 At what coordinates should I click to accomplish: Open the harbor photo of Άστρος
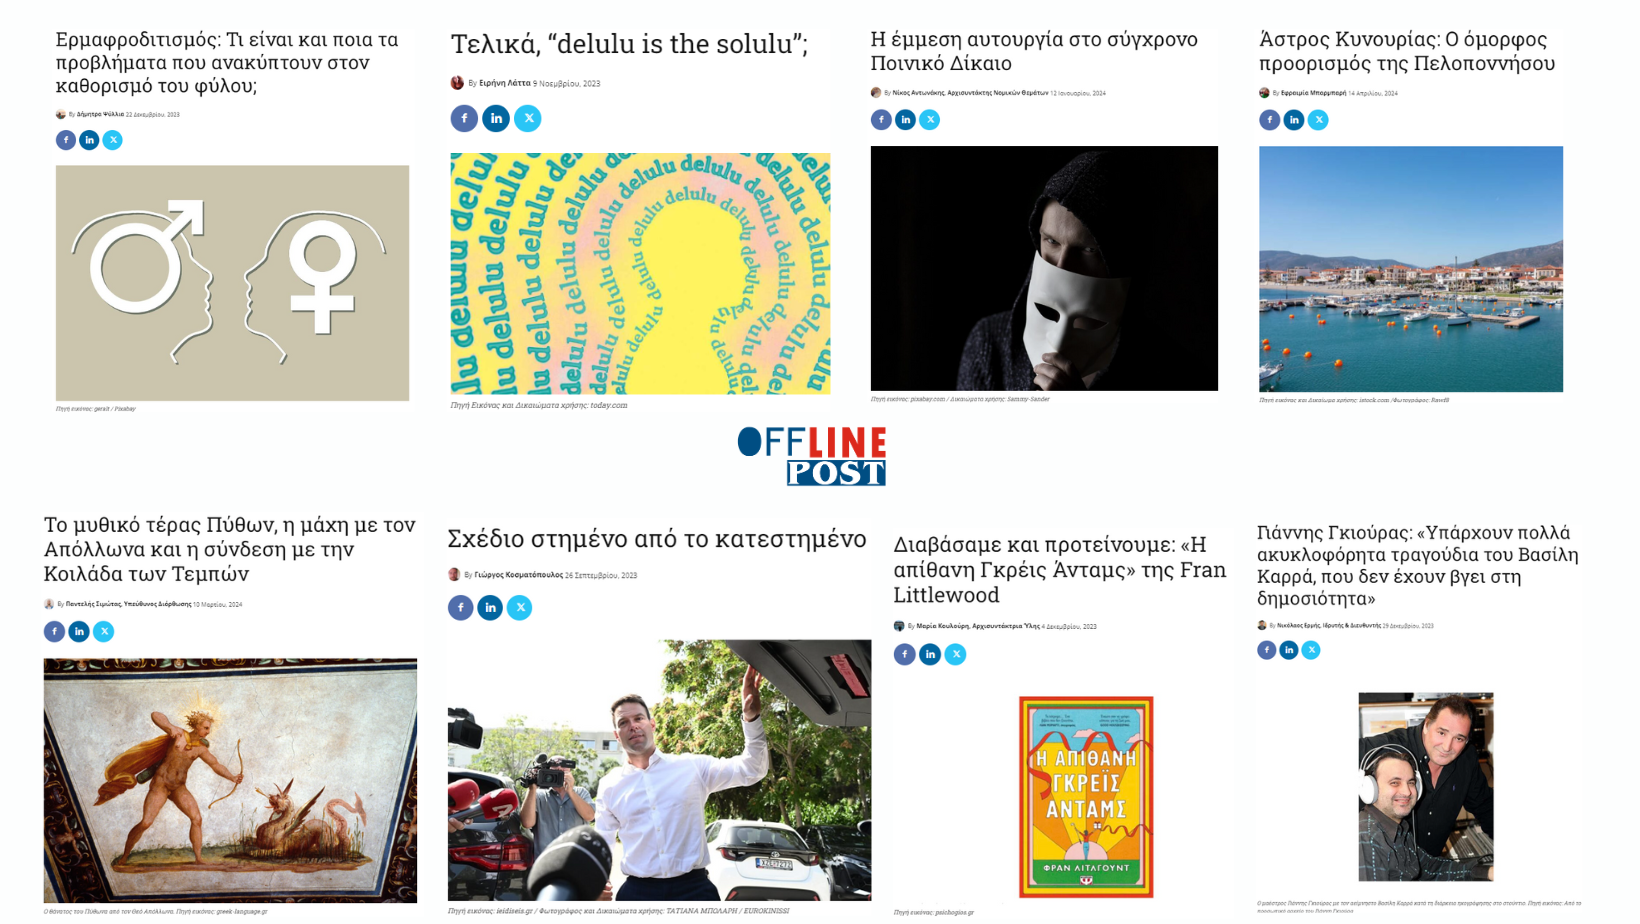(1411, 269)
